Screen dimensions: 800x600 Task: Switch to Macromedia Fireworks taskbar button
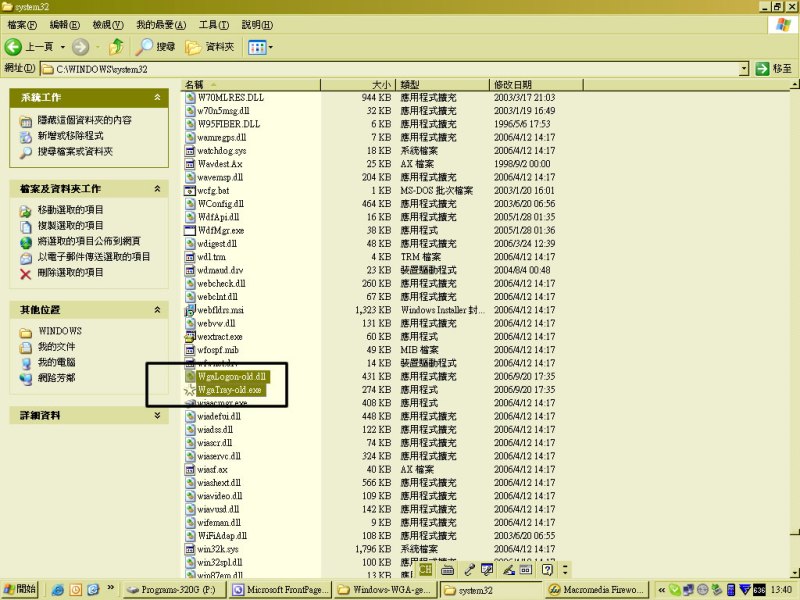click(597, 590)
